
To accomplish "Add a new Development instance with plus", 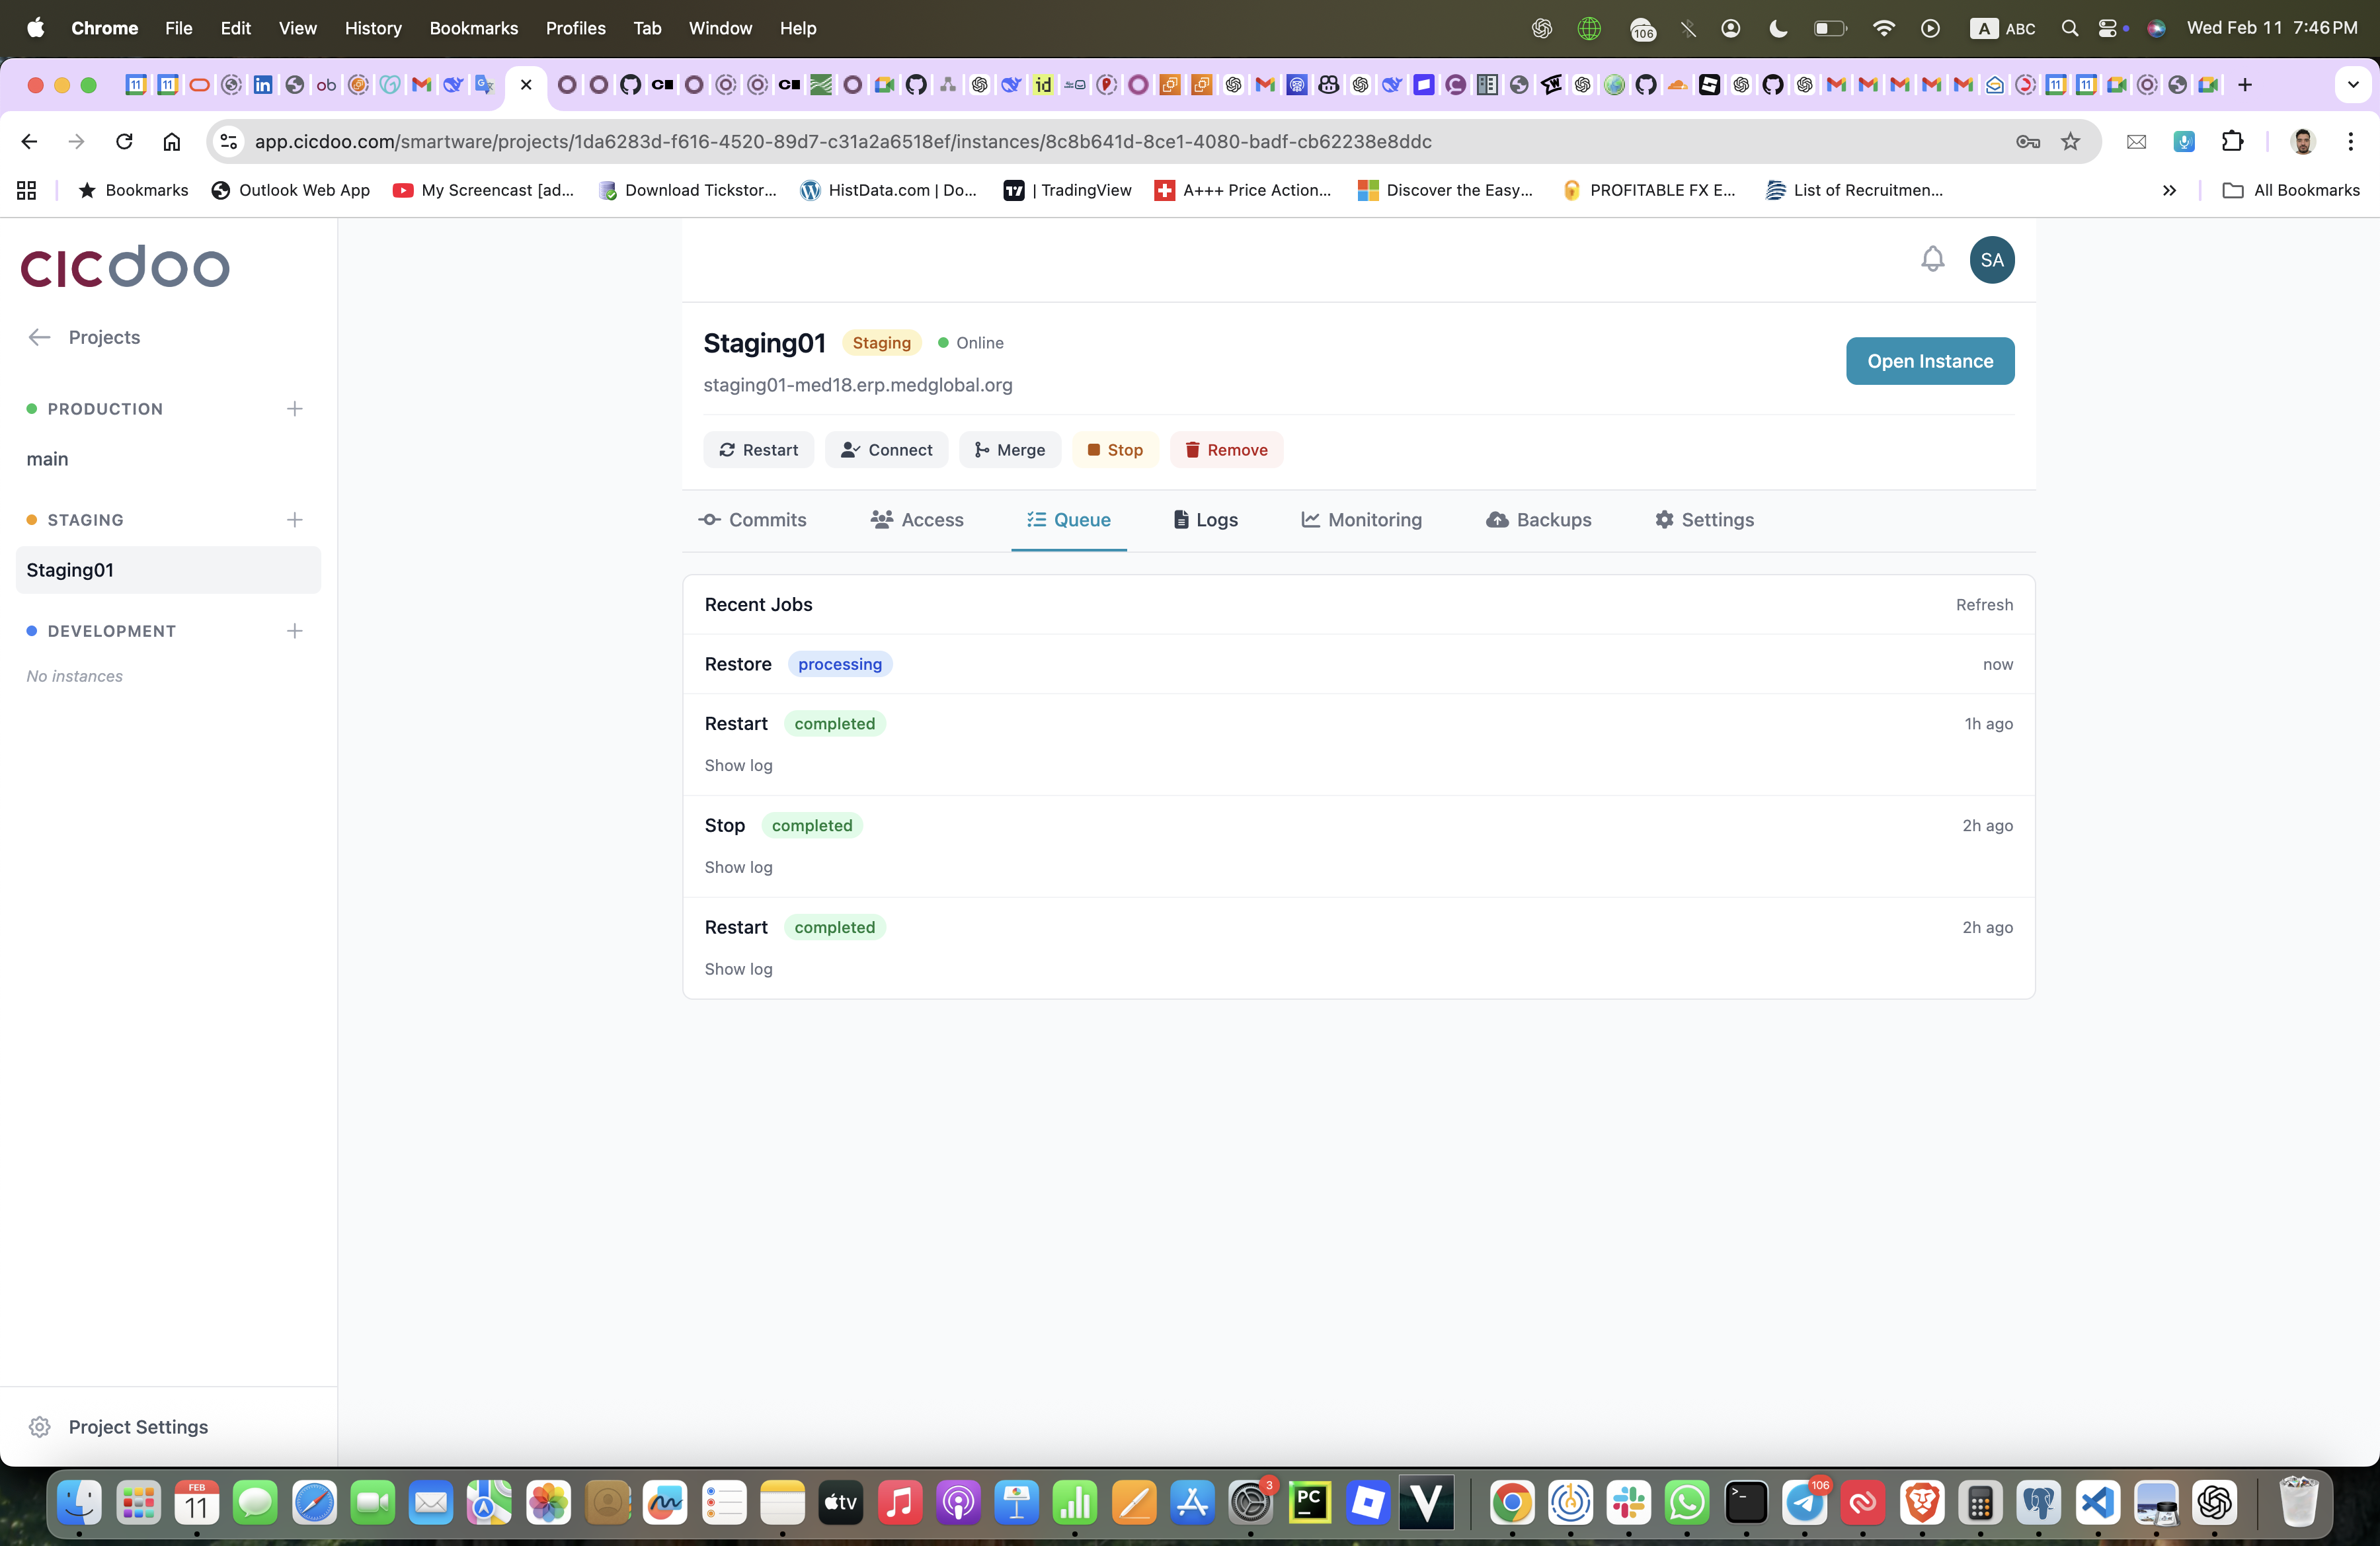I will click(x=294, y=631).
